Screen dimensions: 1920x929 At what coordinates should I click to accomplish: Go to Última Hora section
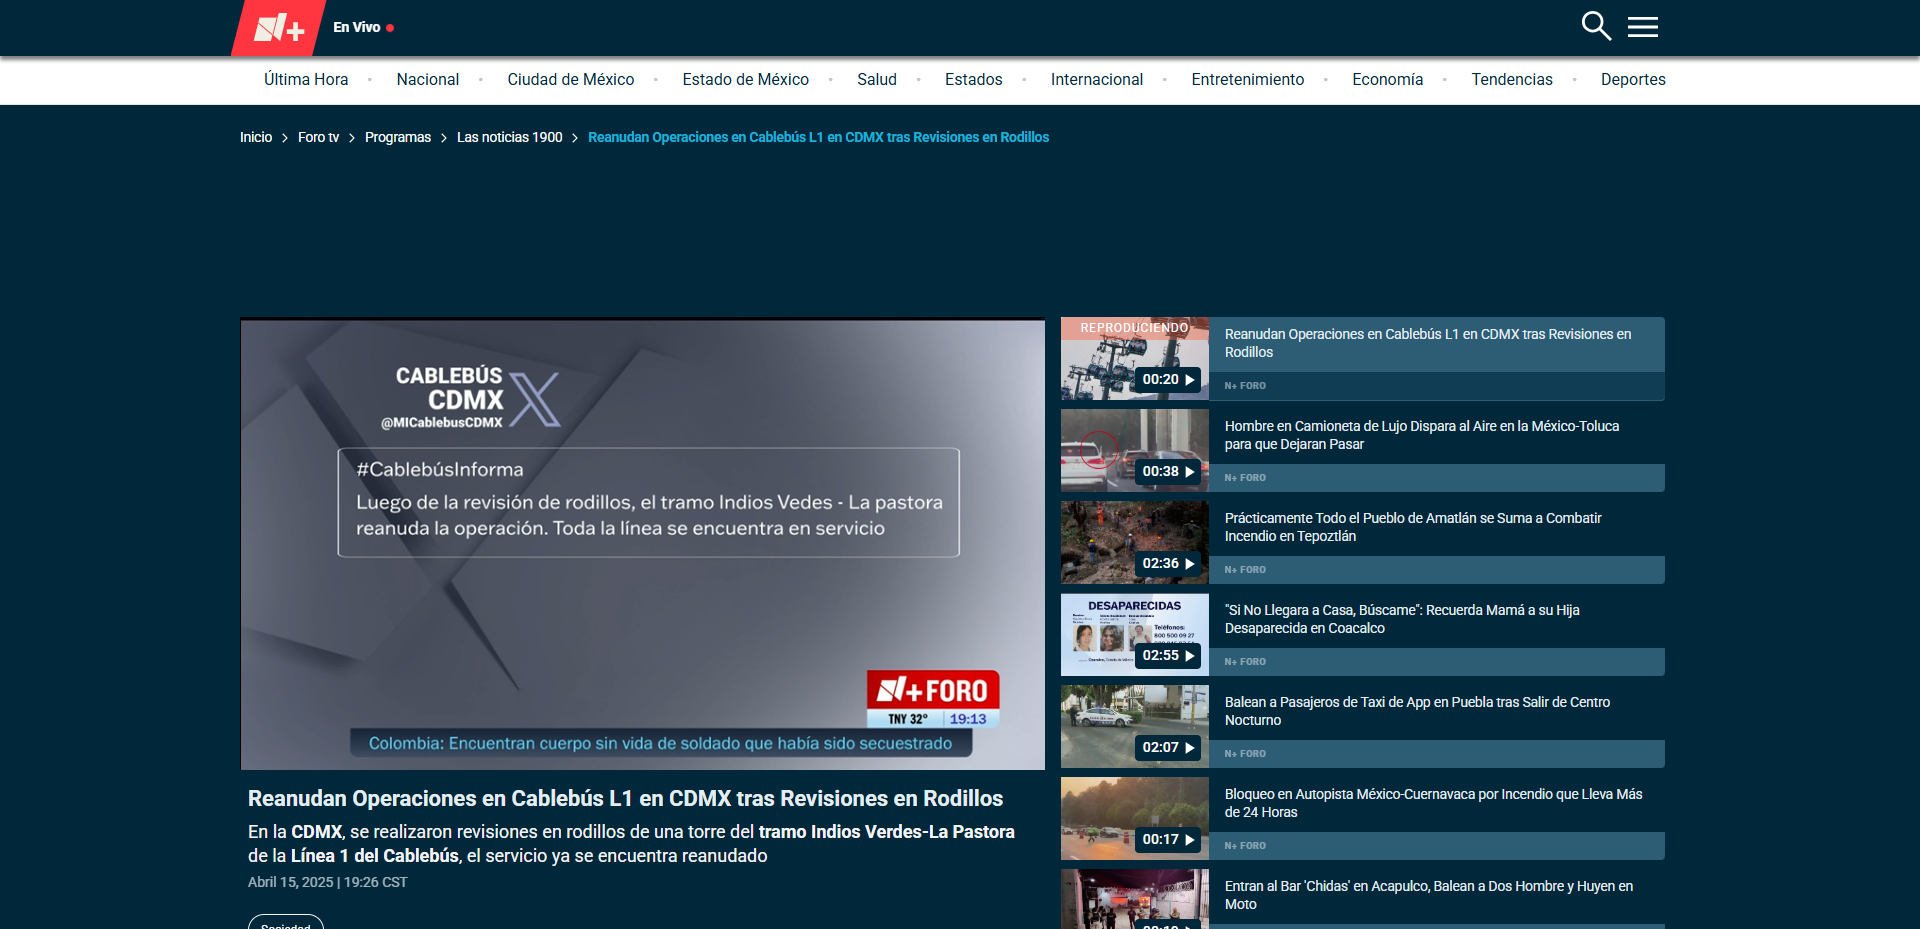(x=306, y=80)
